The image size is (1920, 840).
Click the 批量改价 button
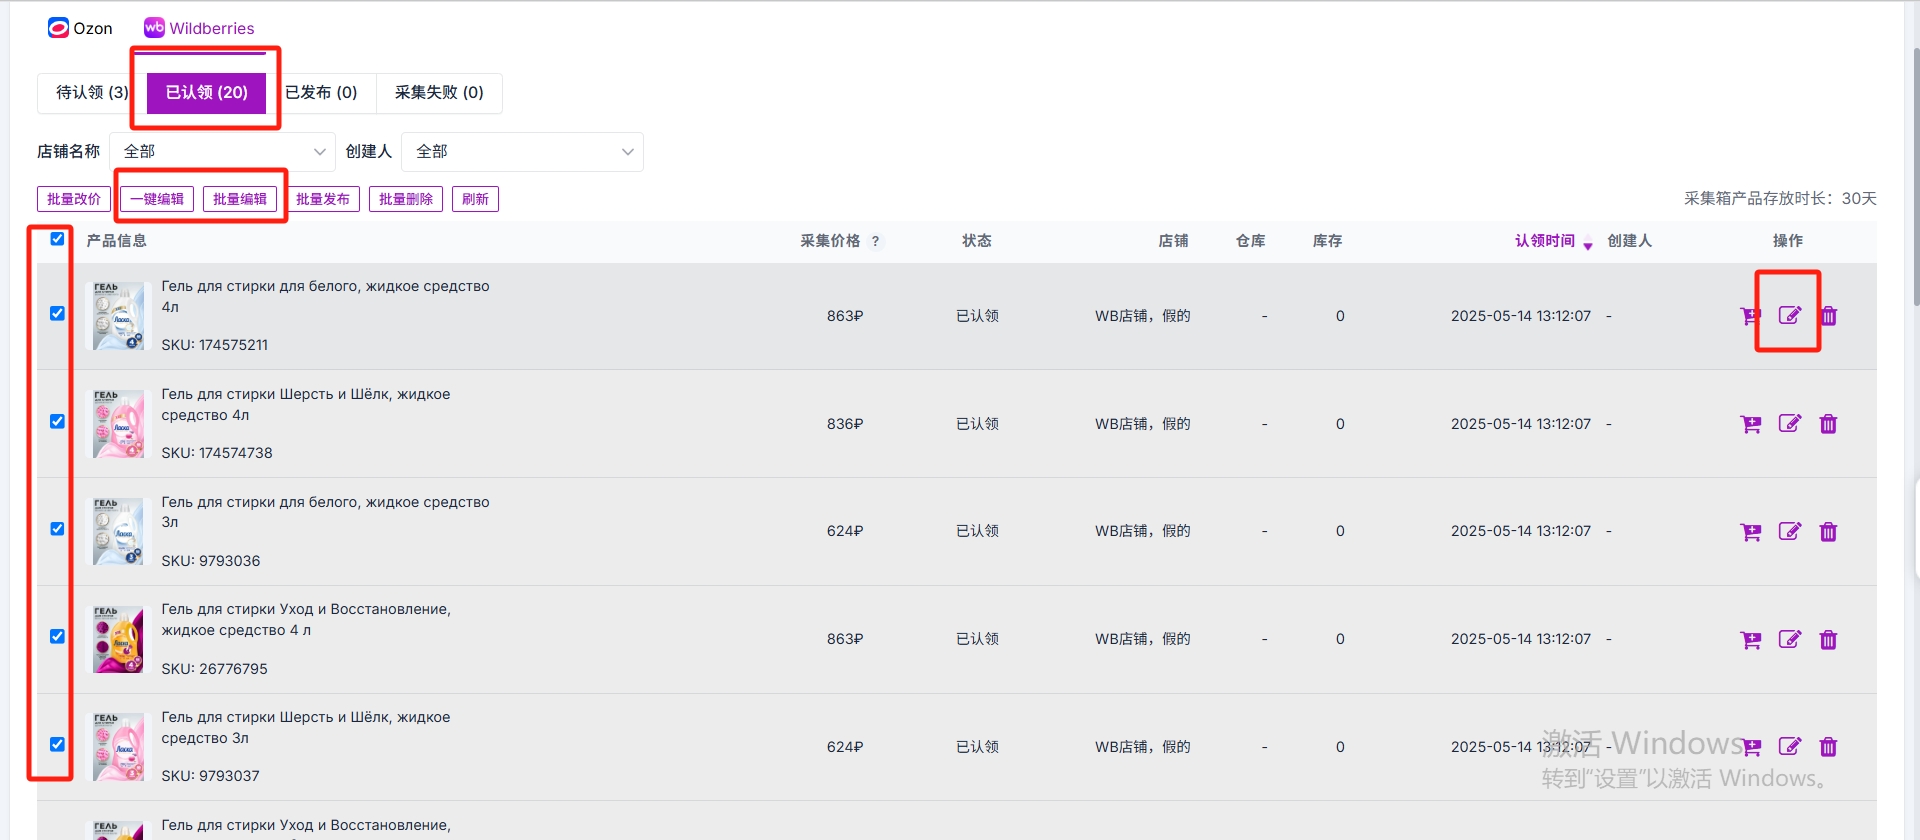click(x=74, y=199)
